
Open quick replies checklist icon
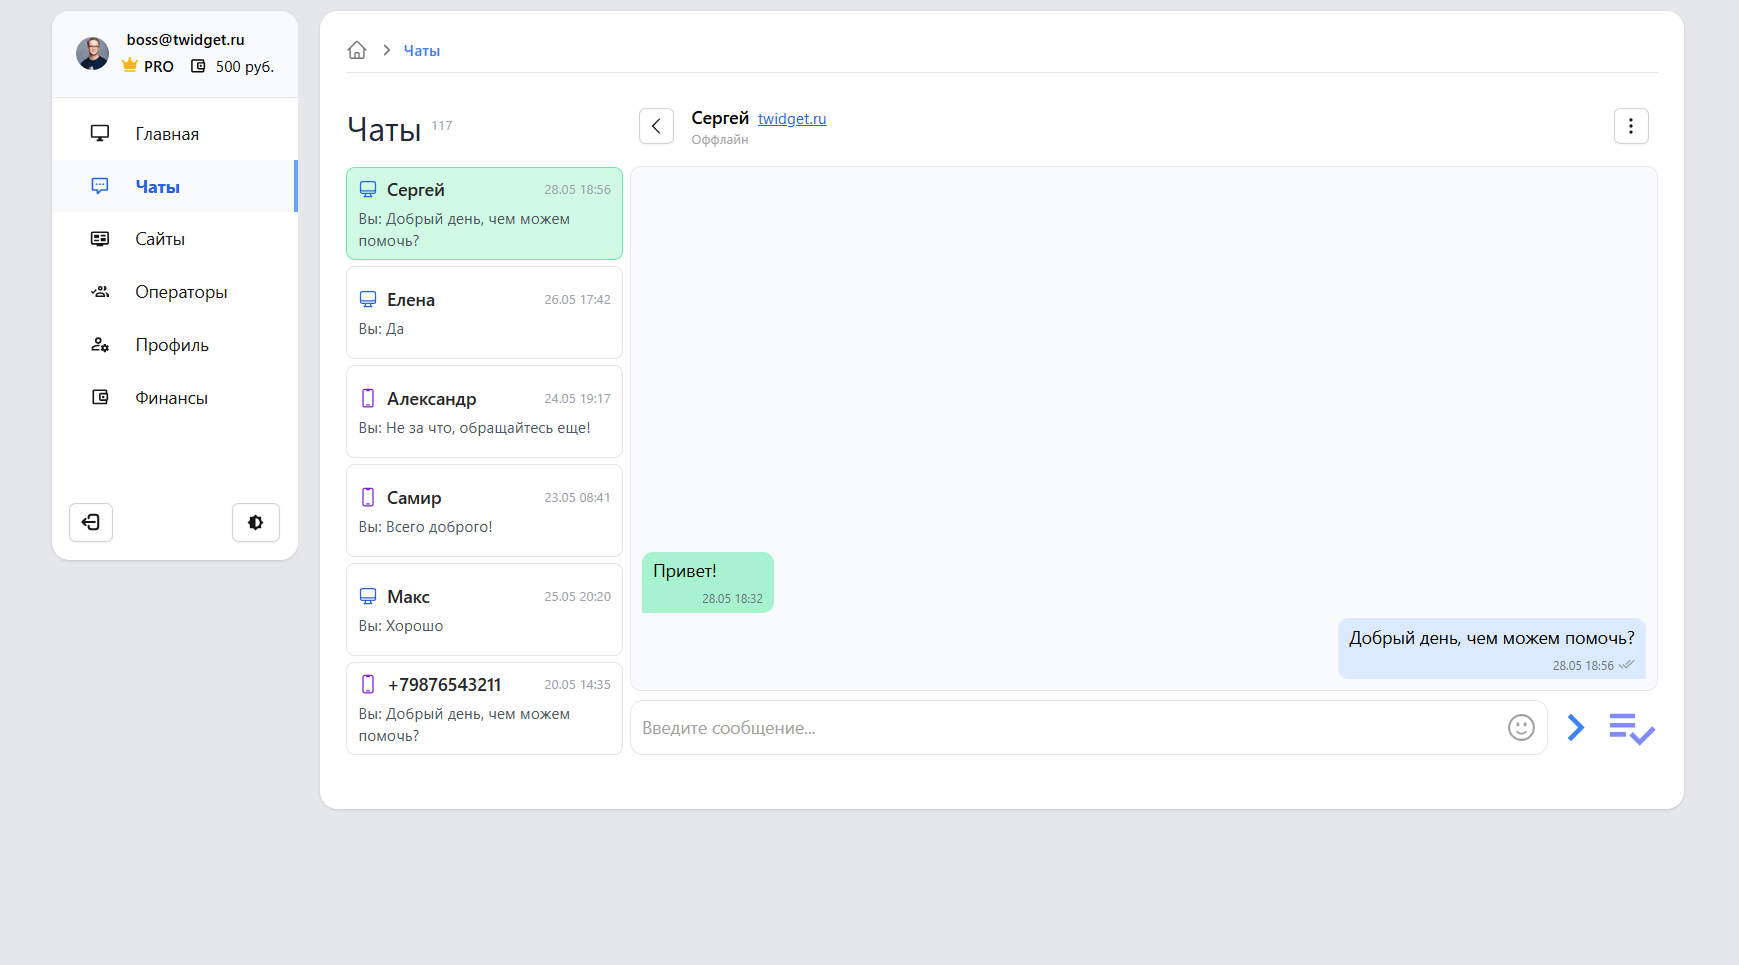point(1631,729)
